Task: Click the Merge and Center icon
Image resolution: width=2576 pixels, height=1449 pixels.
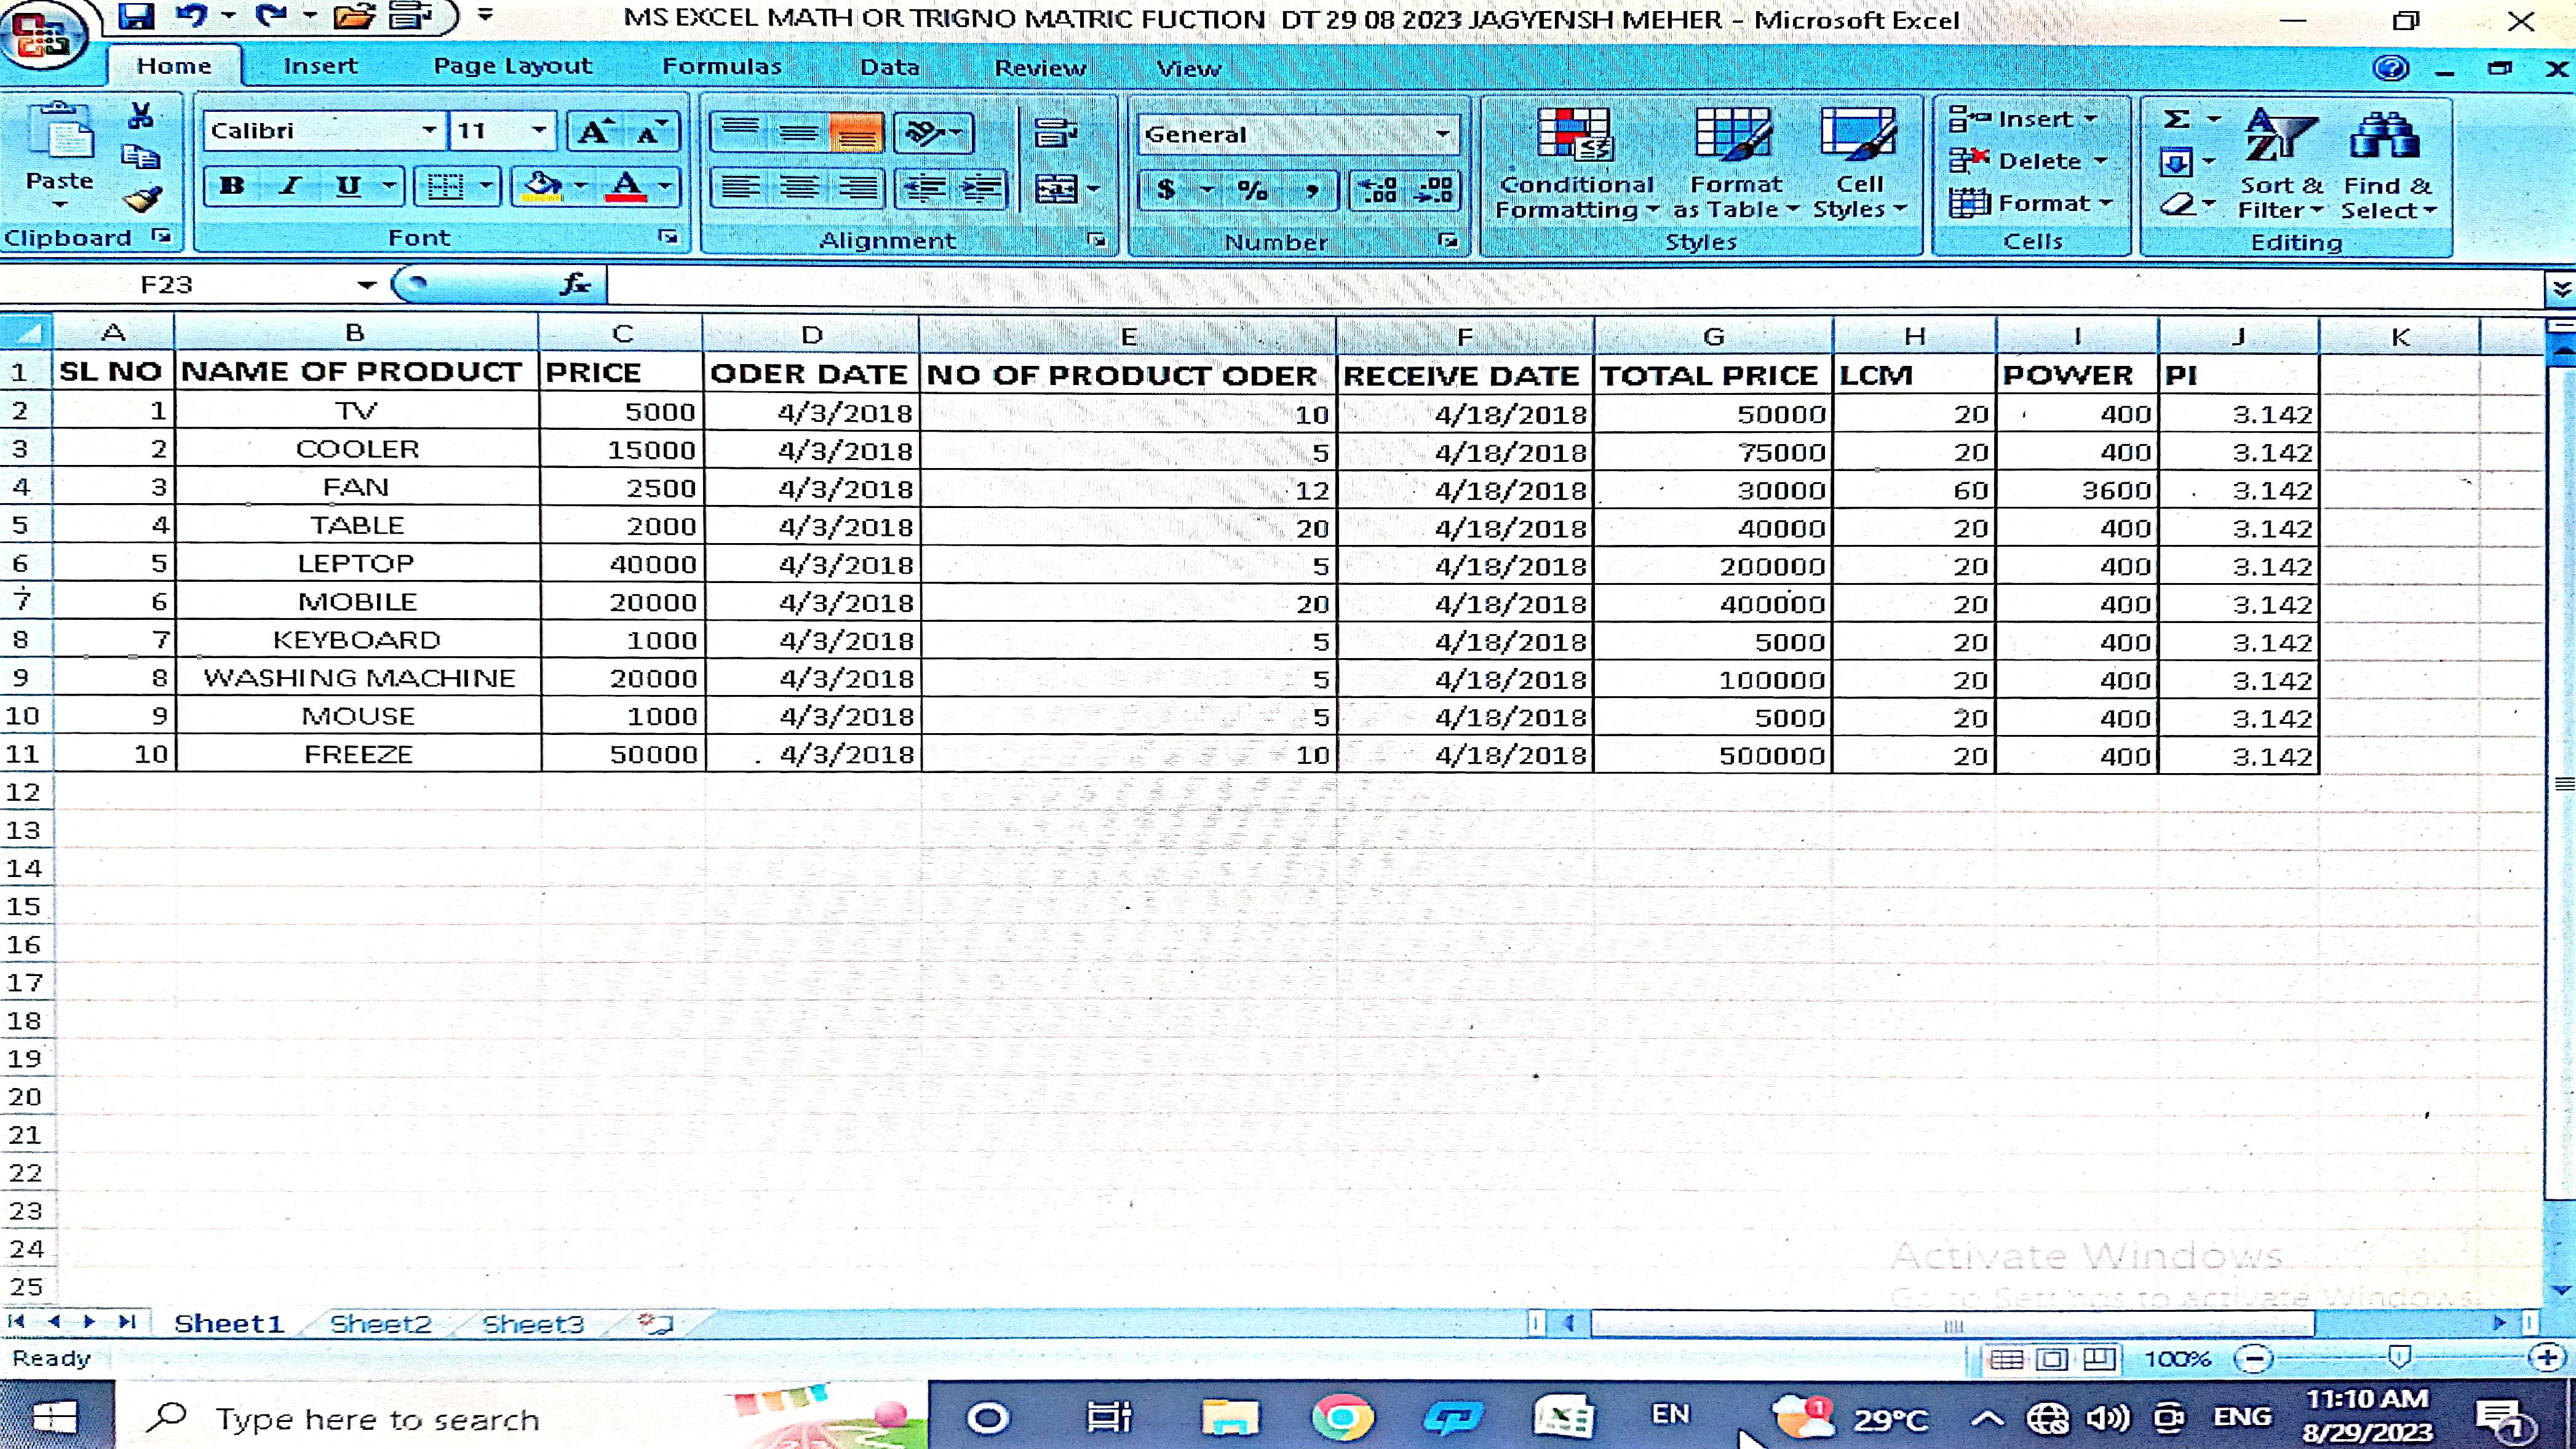Action: (1057, 188)
